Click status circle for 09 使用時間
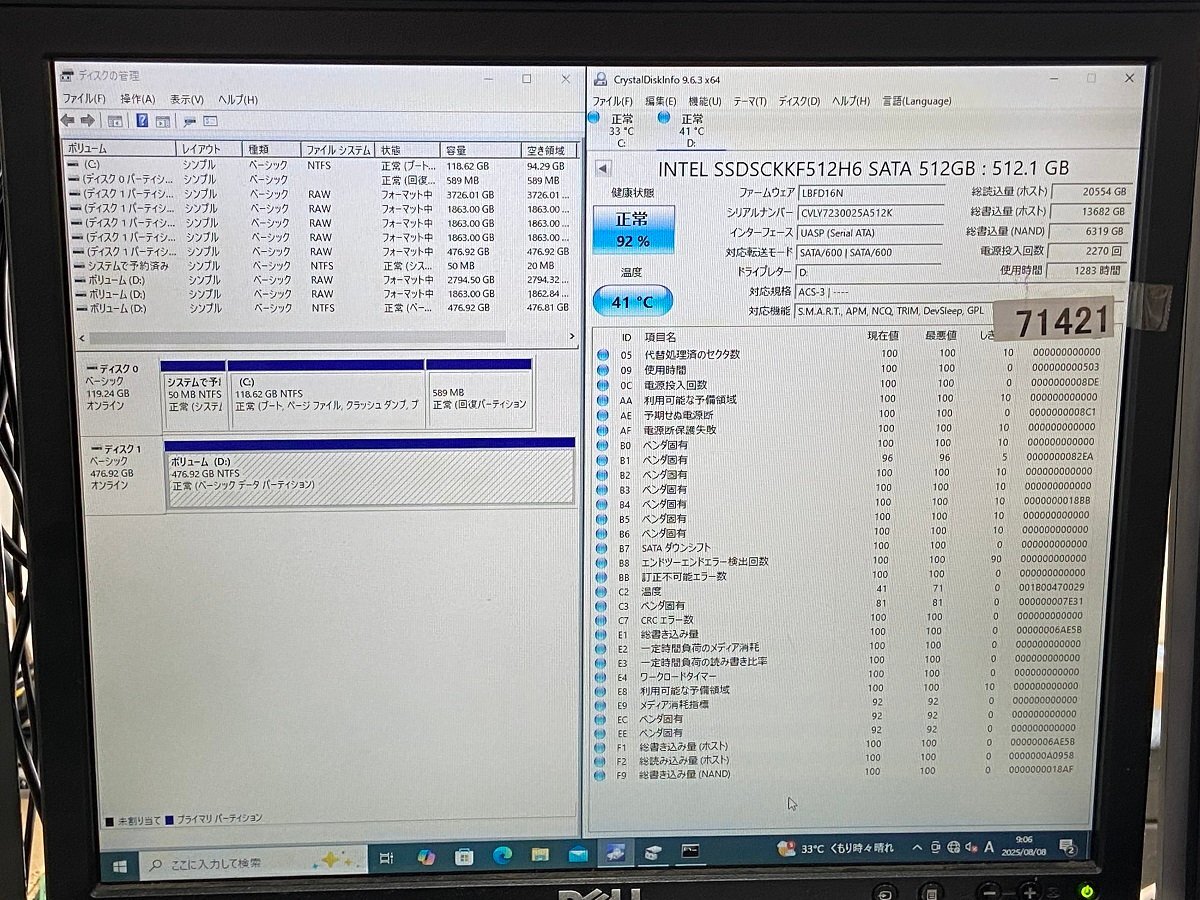 [603, 369]
